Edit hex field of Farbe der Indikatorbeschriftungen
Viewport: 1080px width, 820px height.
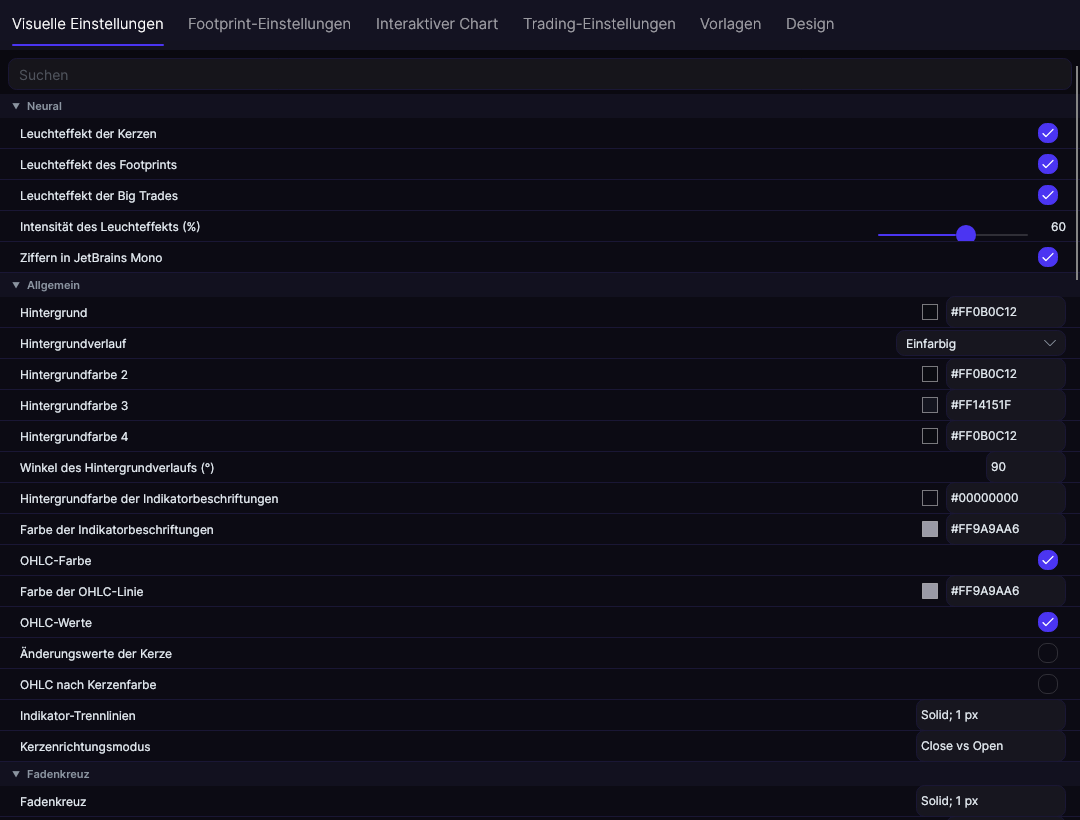tap(1005, 529)
